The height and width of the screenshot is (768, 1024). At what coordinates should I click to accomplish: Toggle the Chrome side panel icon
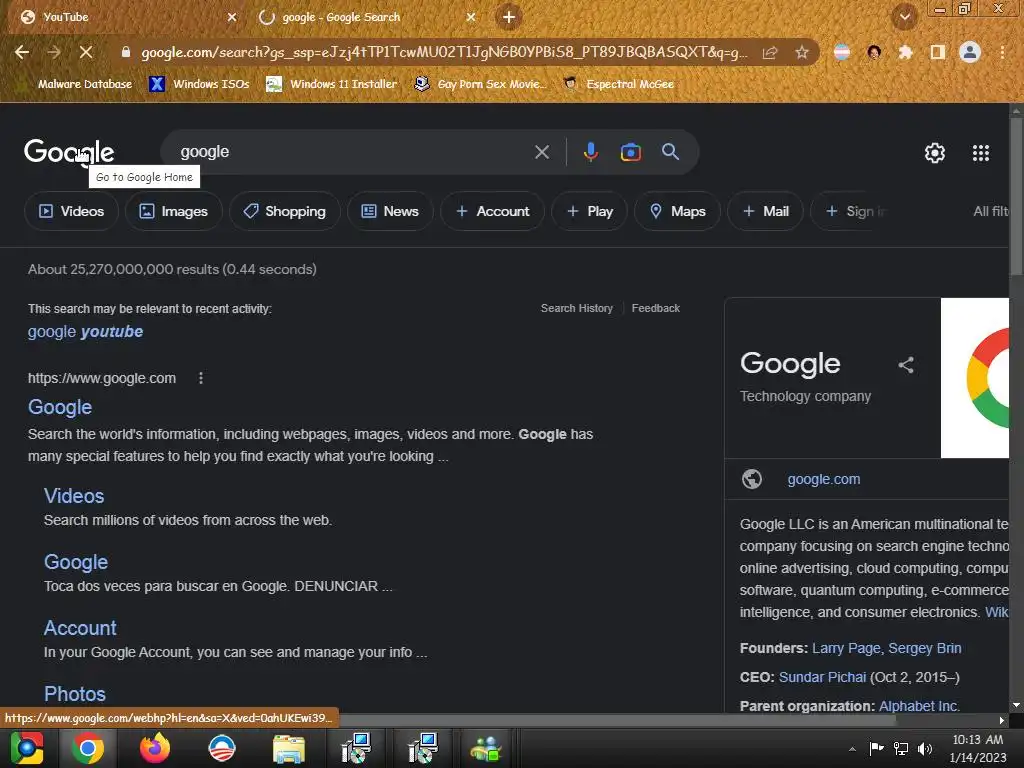pyautogui.click(x=938, y=52)
